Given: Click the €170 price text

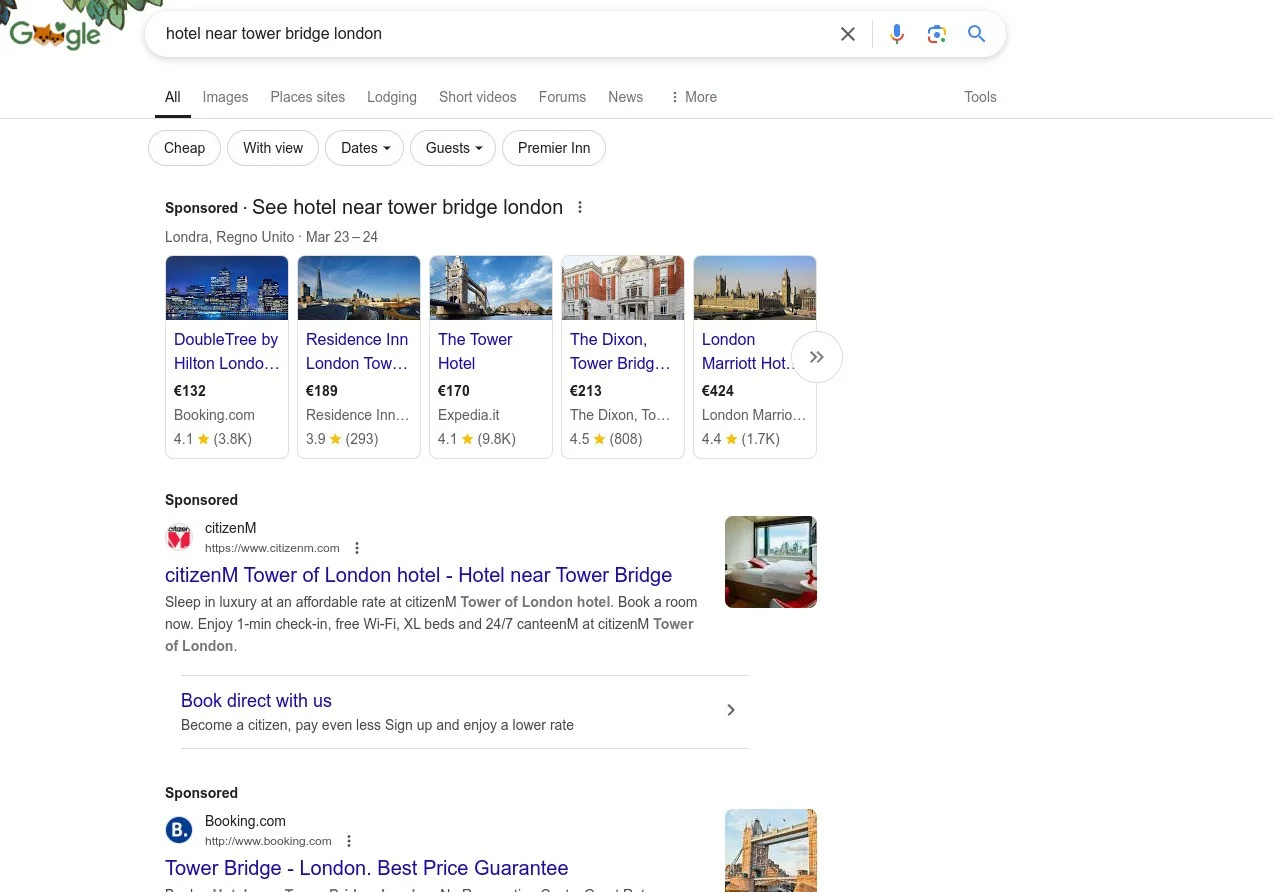Looking at the screenshot, I should [x=454, y=391].
